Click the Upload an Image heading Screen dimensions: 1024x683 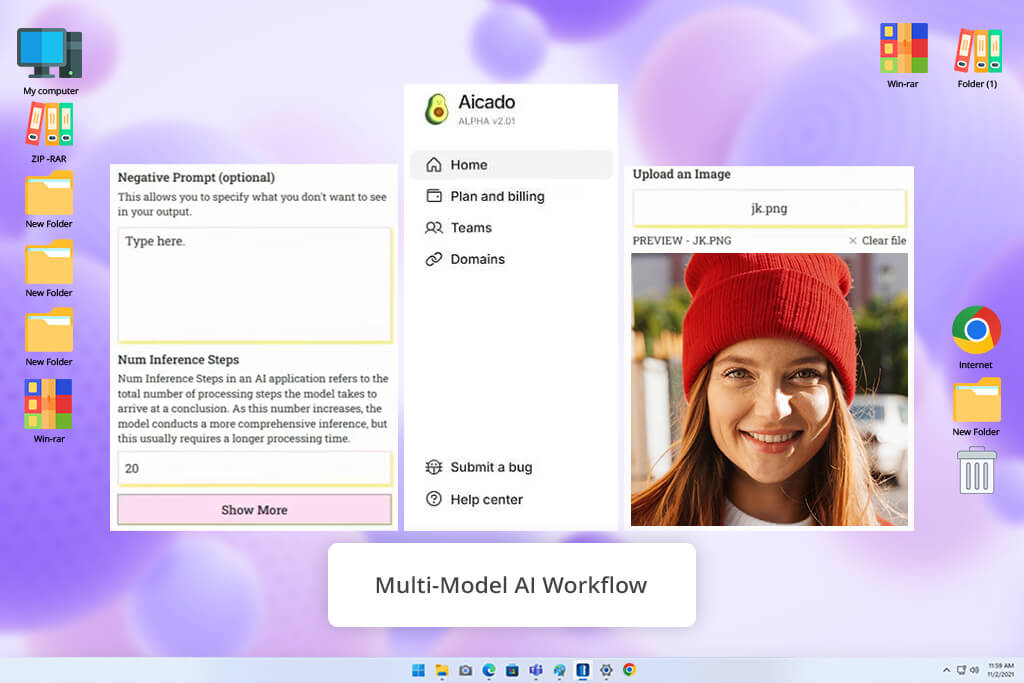681,174
